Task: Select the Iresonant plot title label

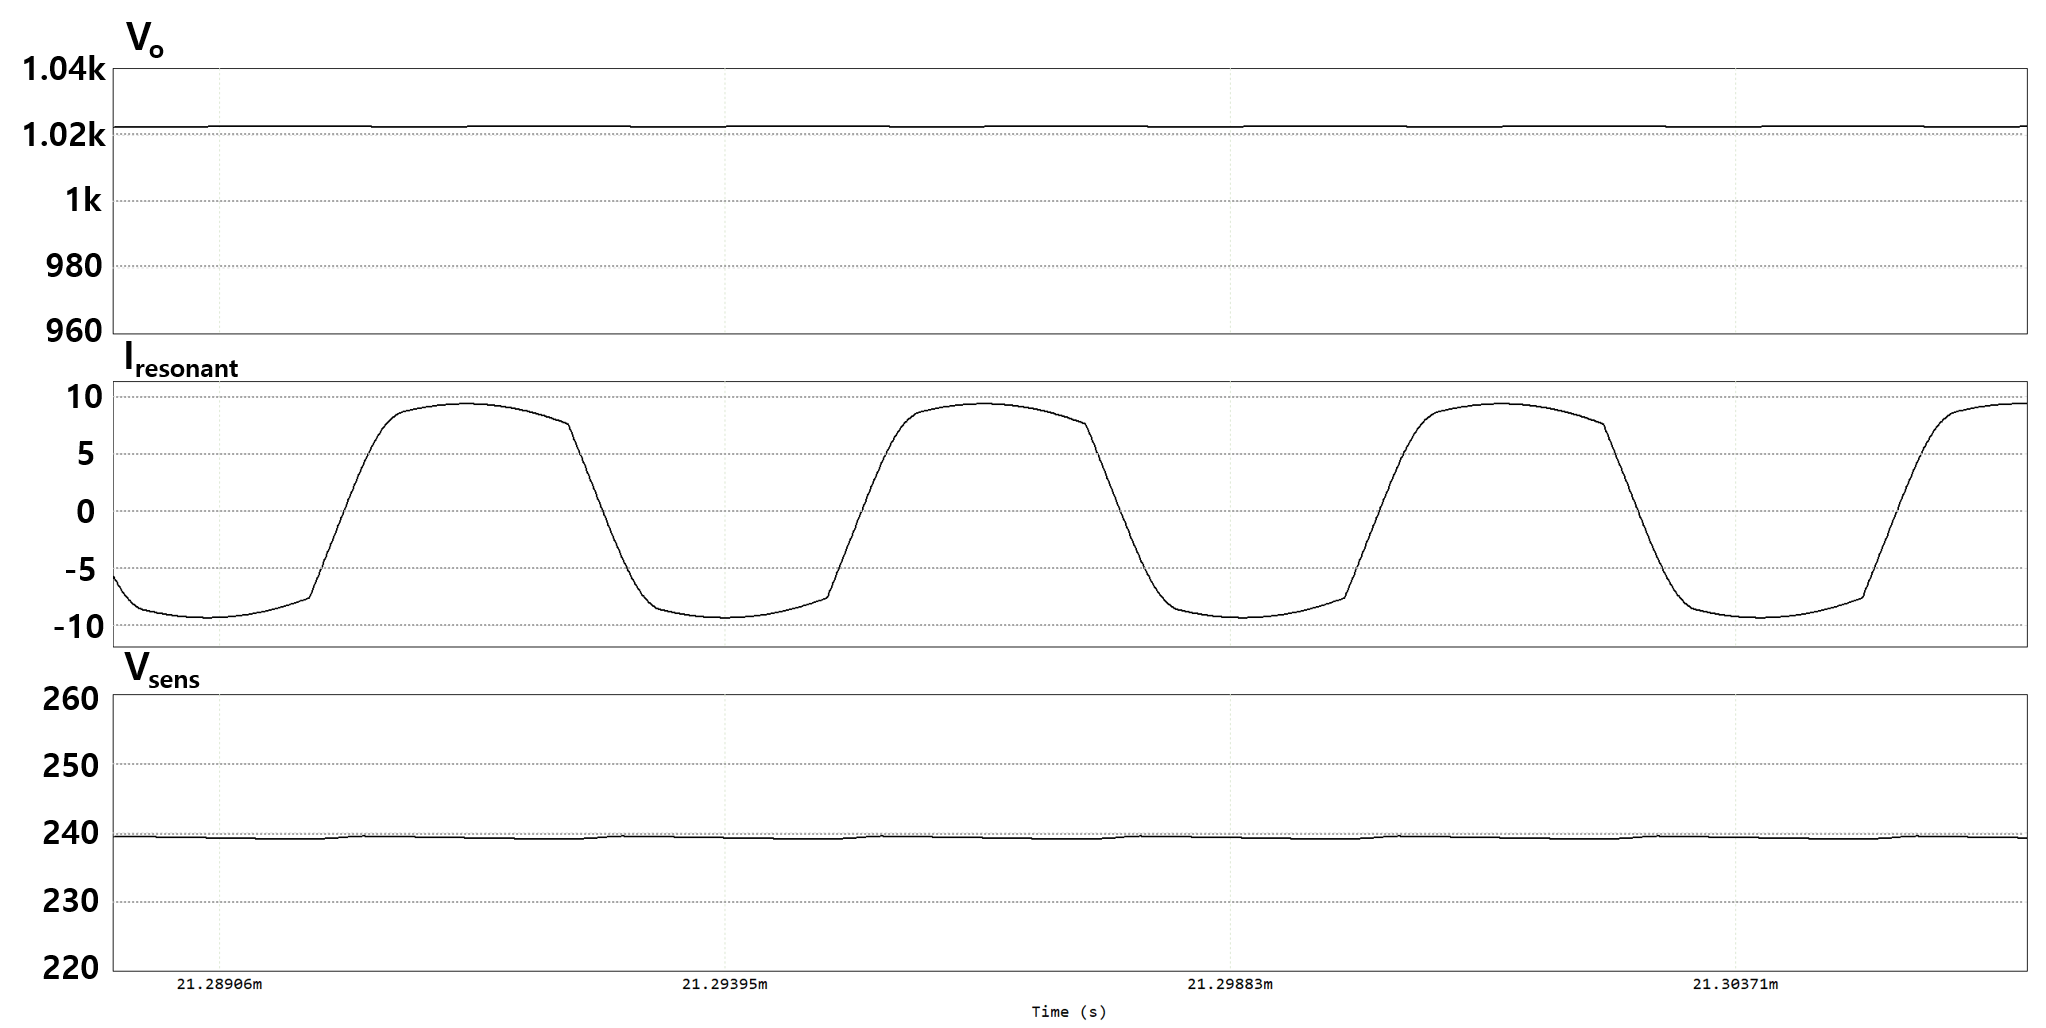Action: click(x=181, y=360)
